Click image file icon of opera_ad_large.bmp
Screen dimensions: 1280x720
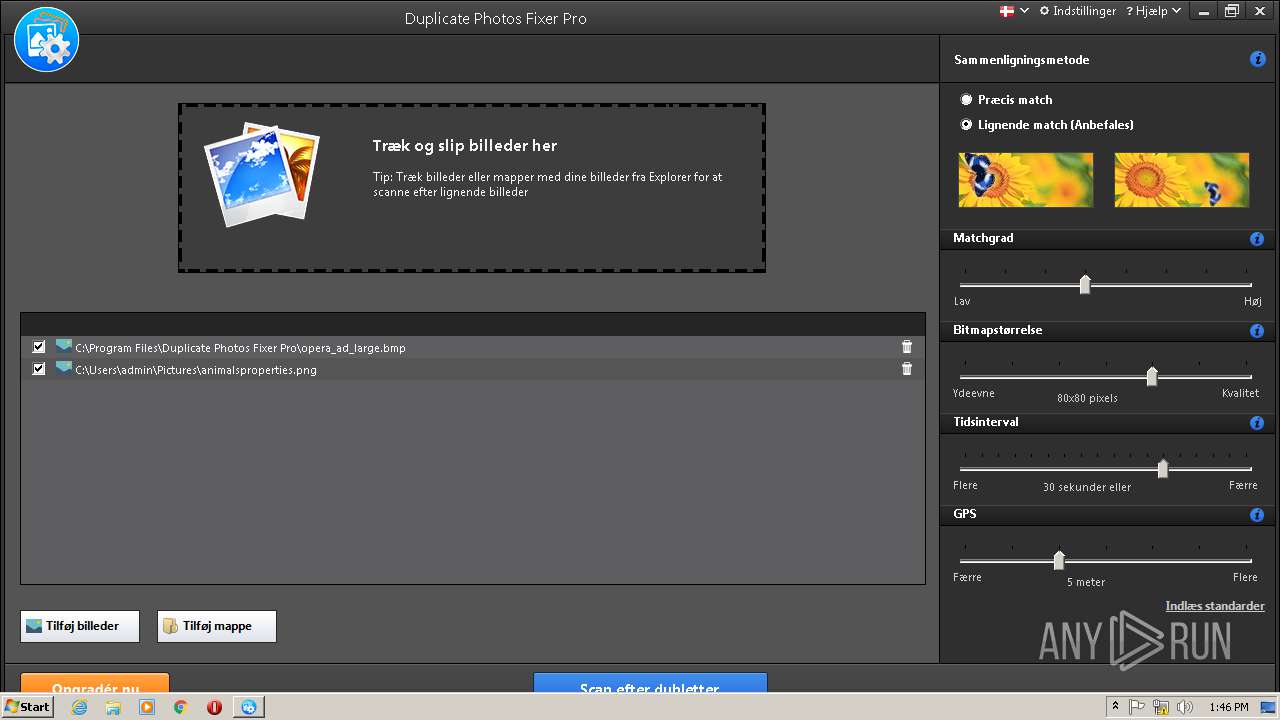pos(64,346)
